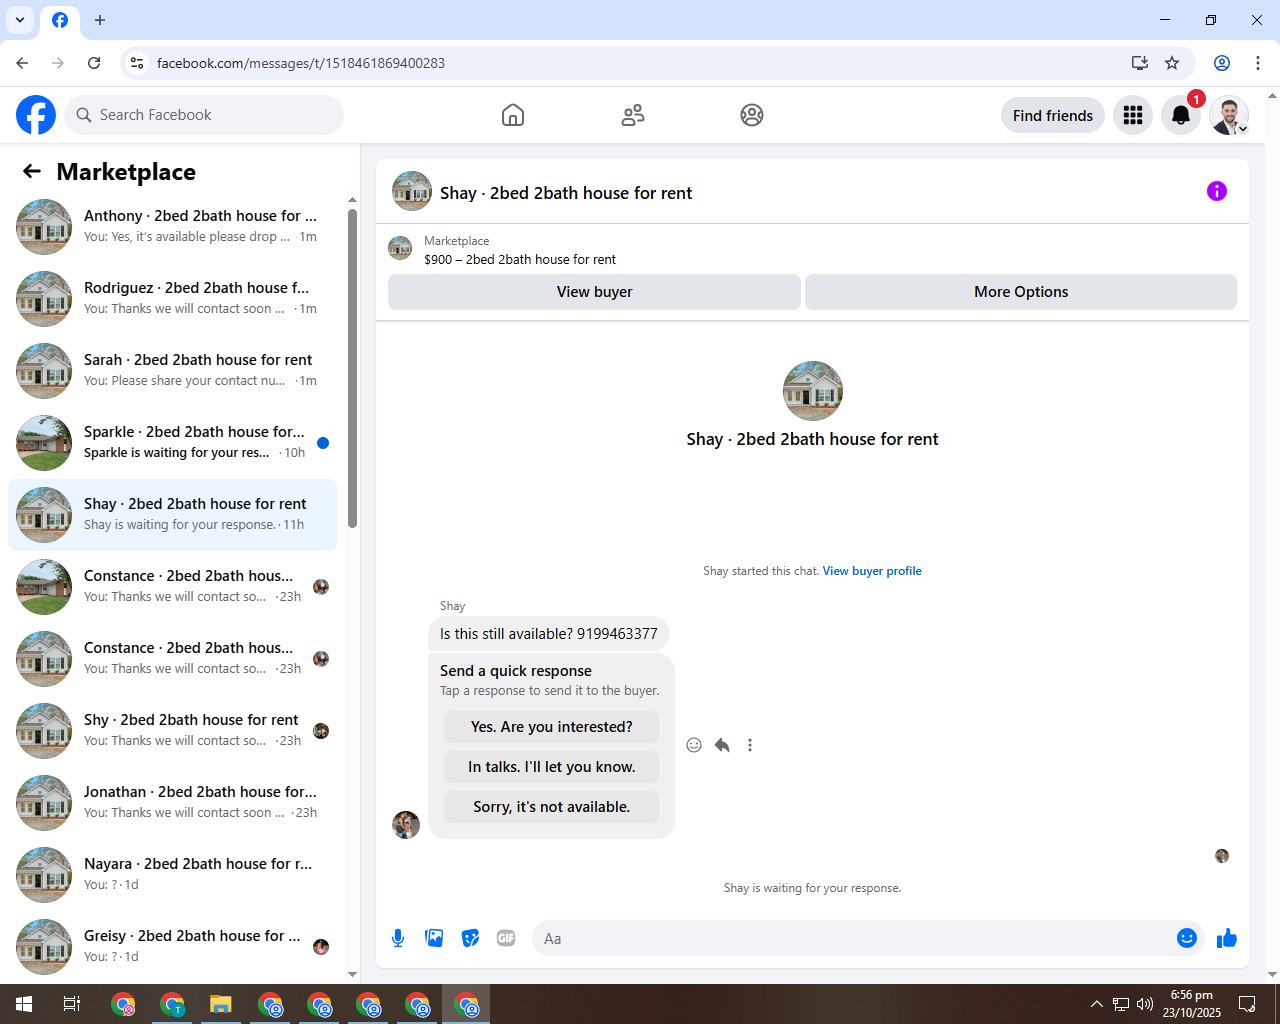Open the tab search dropdown arrow
This screenshot has height=1024, width=1280.
[x=20, y=20]
